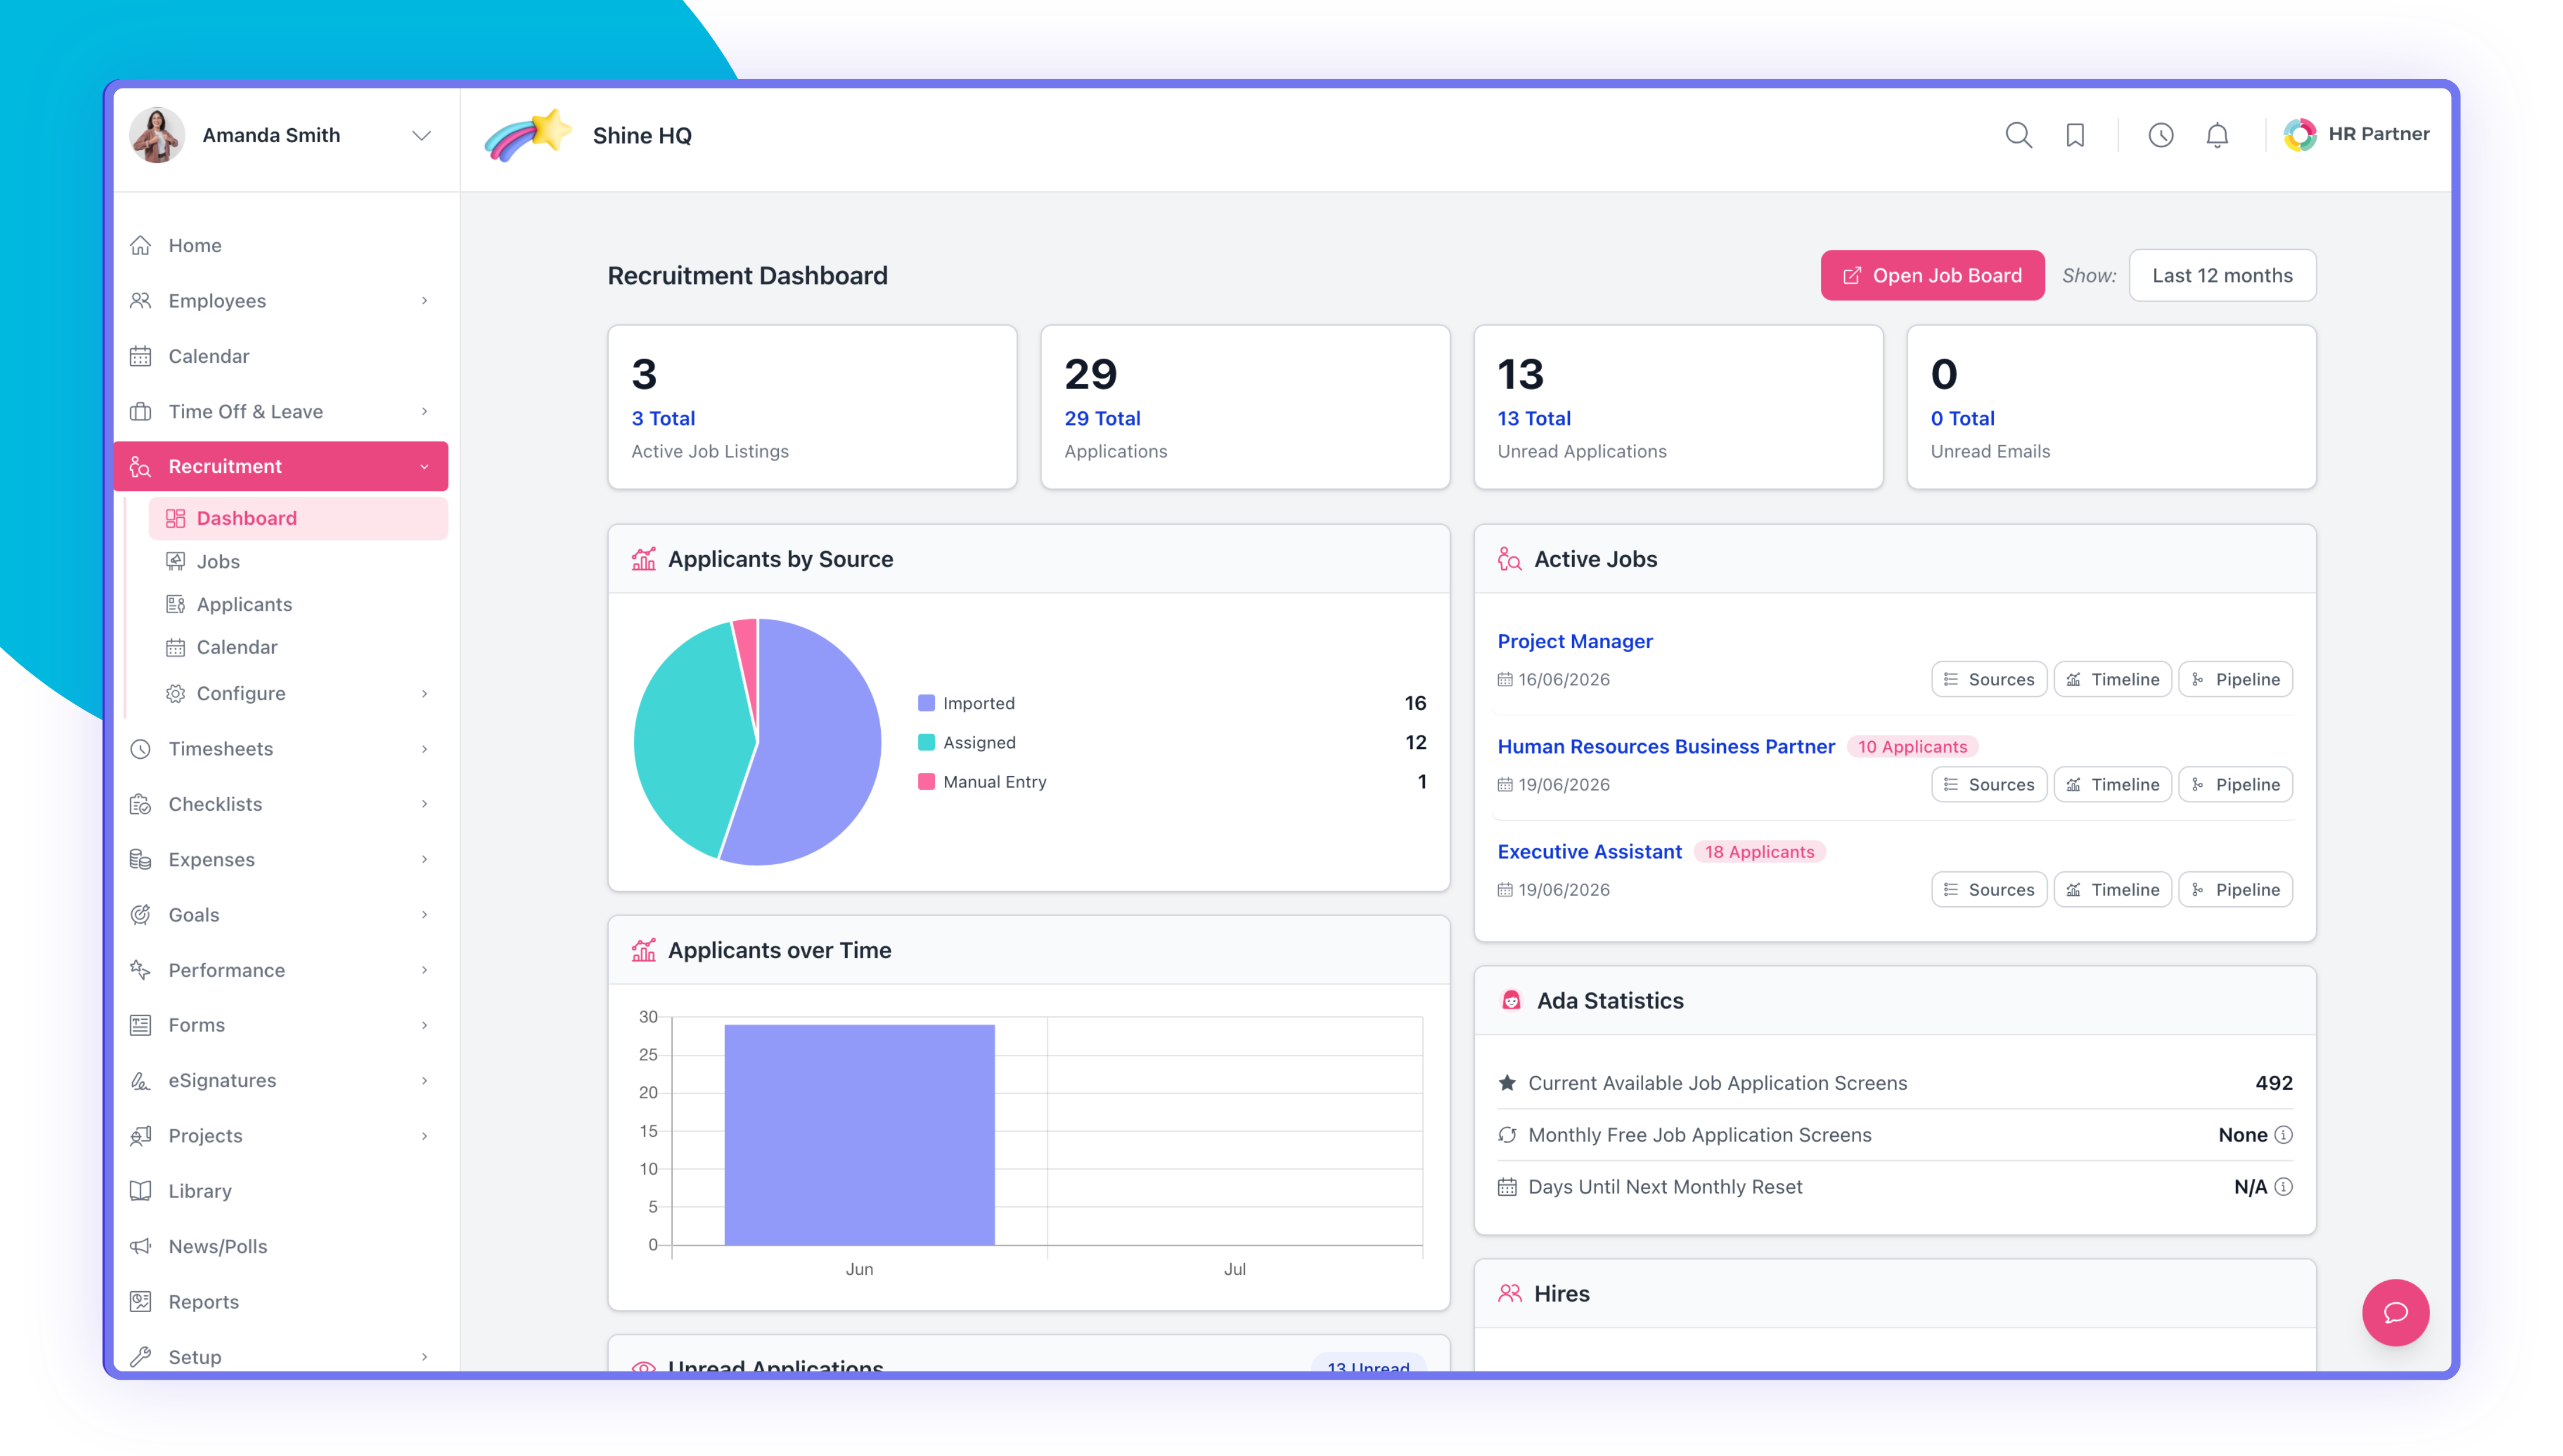Viewport: 2563px width, 1456px height.
Task: Expand the Time Off & Leave chevron
Action: pyautogui.click(x=424, y=411)
